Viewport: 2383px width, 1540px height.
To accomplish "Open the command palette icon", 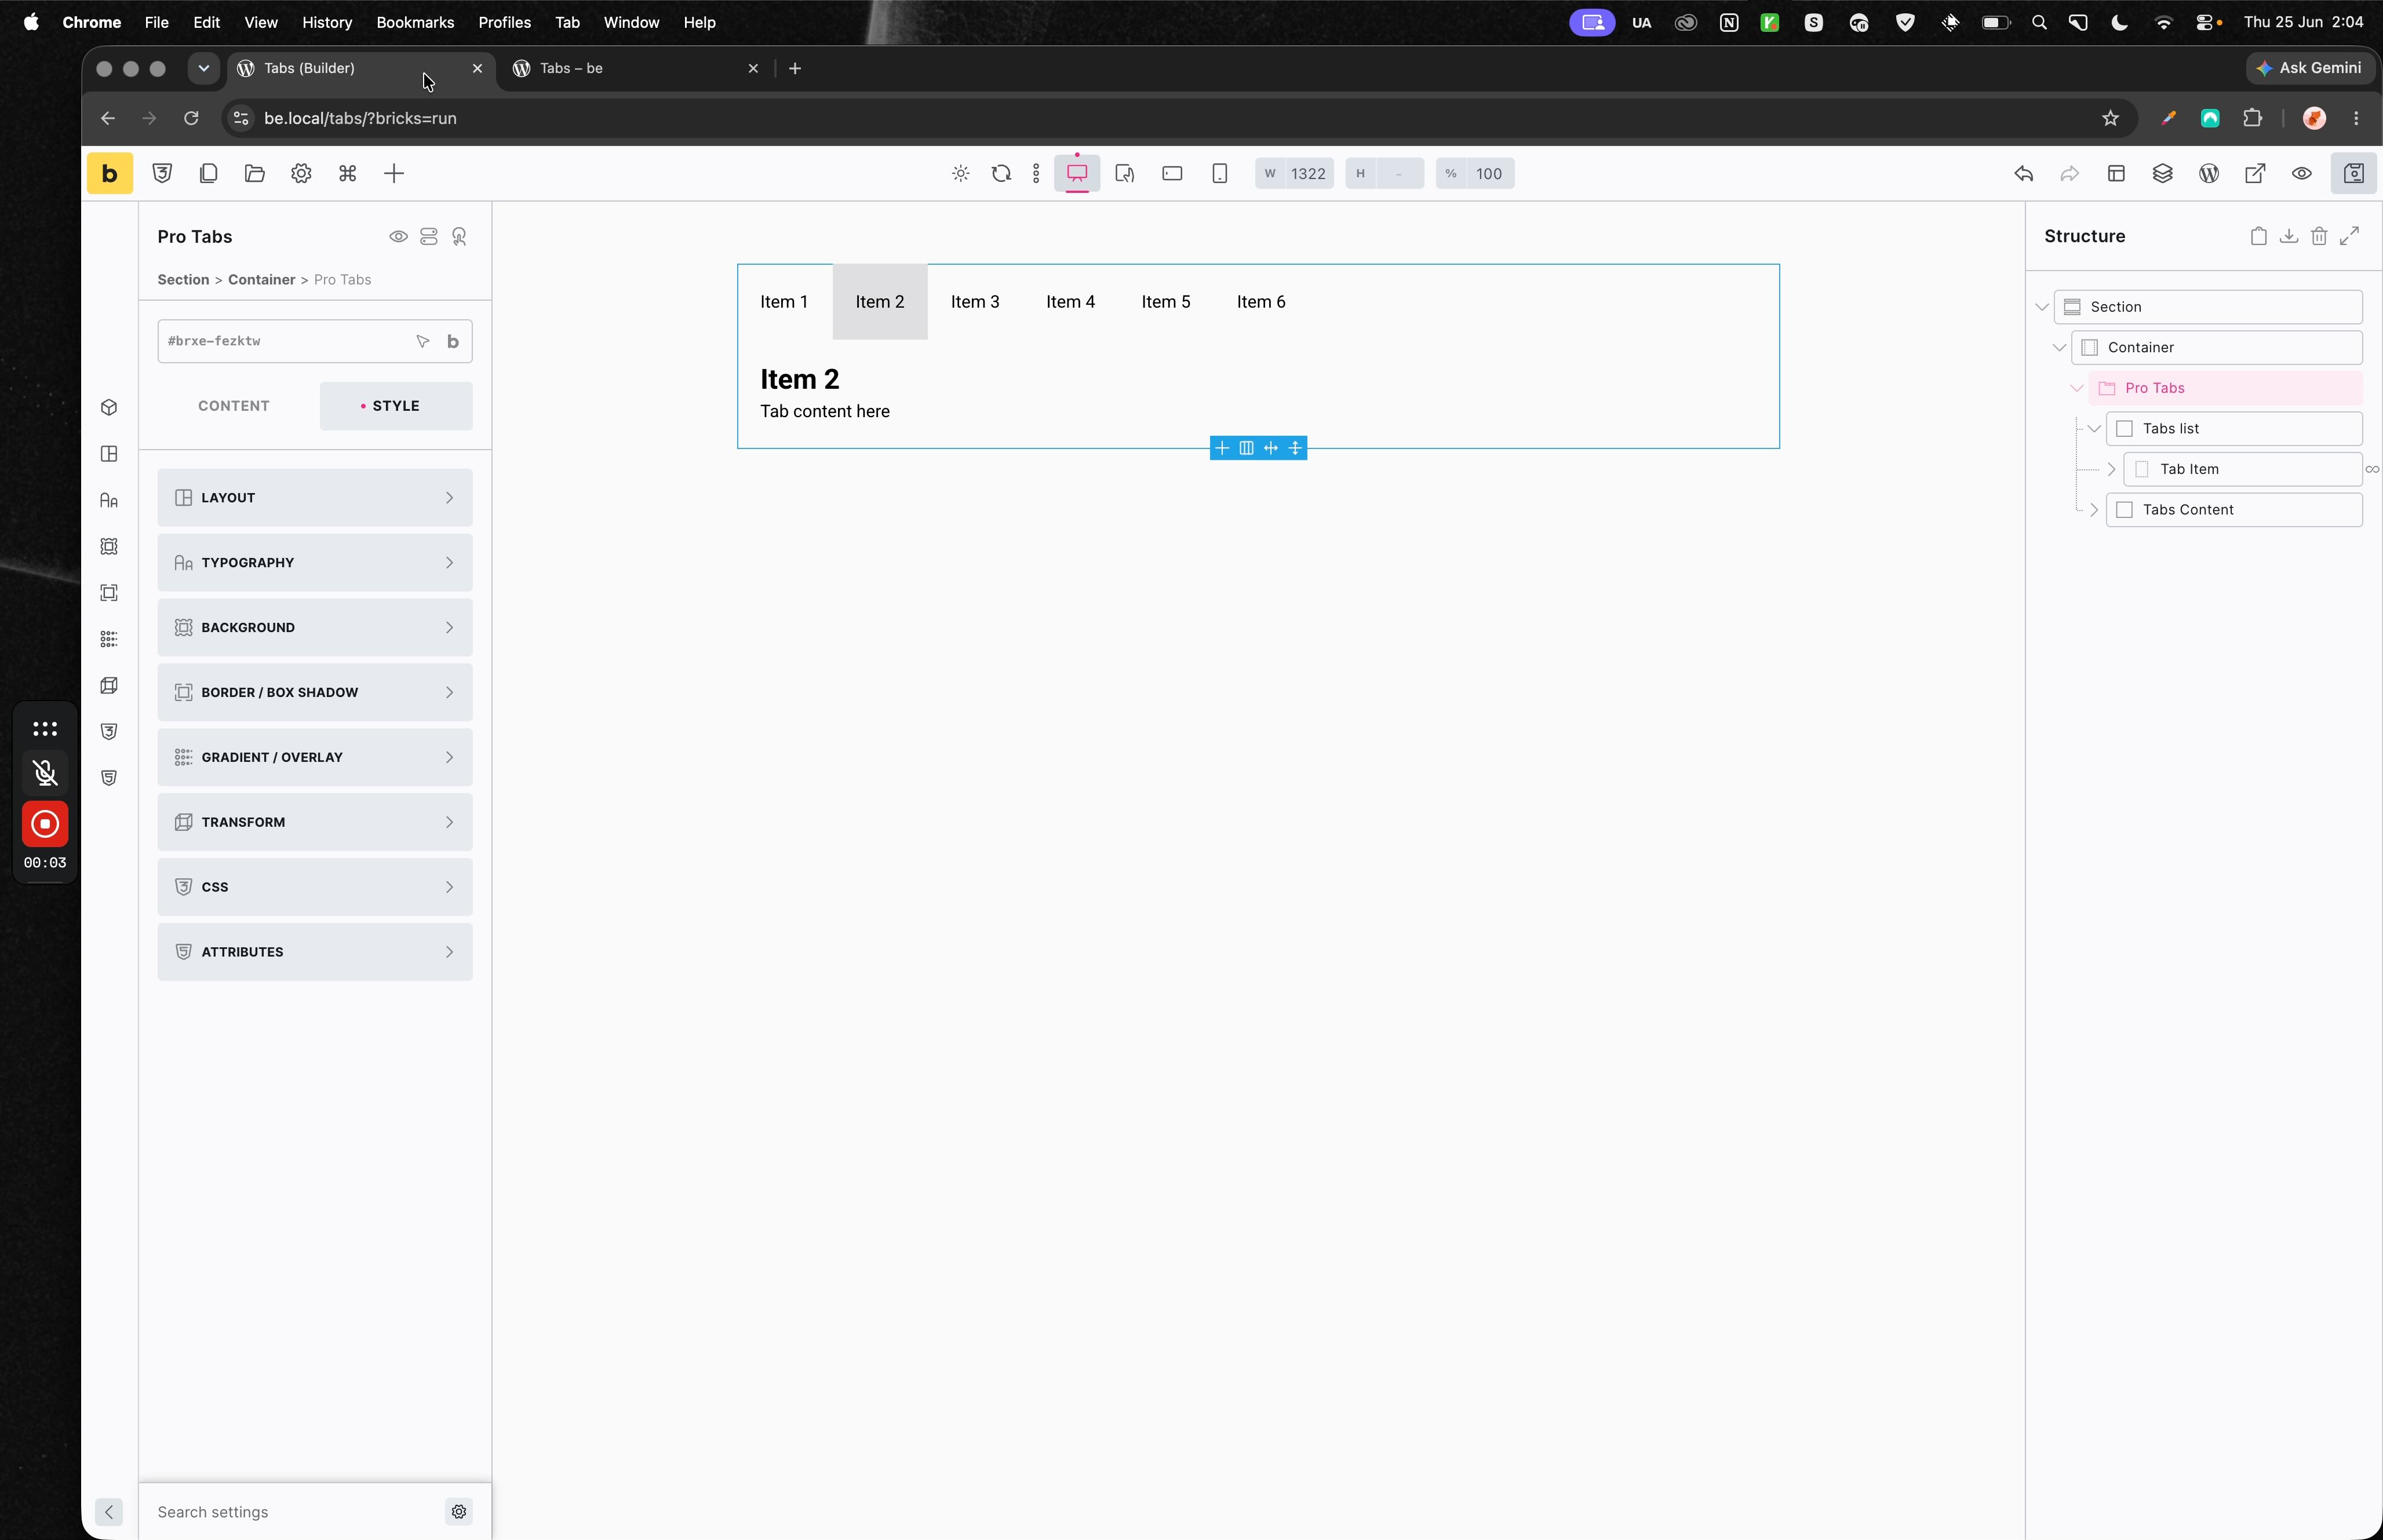I will (347, 173).
